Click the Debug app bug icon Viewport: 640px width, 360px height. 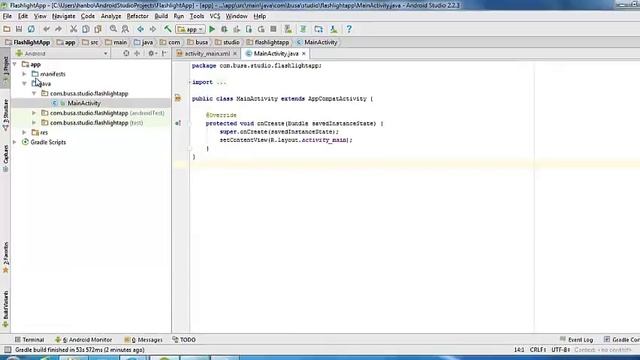[x=224, y=29]
